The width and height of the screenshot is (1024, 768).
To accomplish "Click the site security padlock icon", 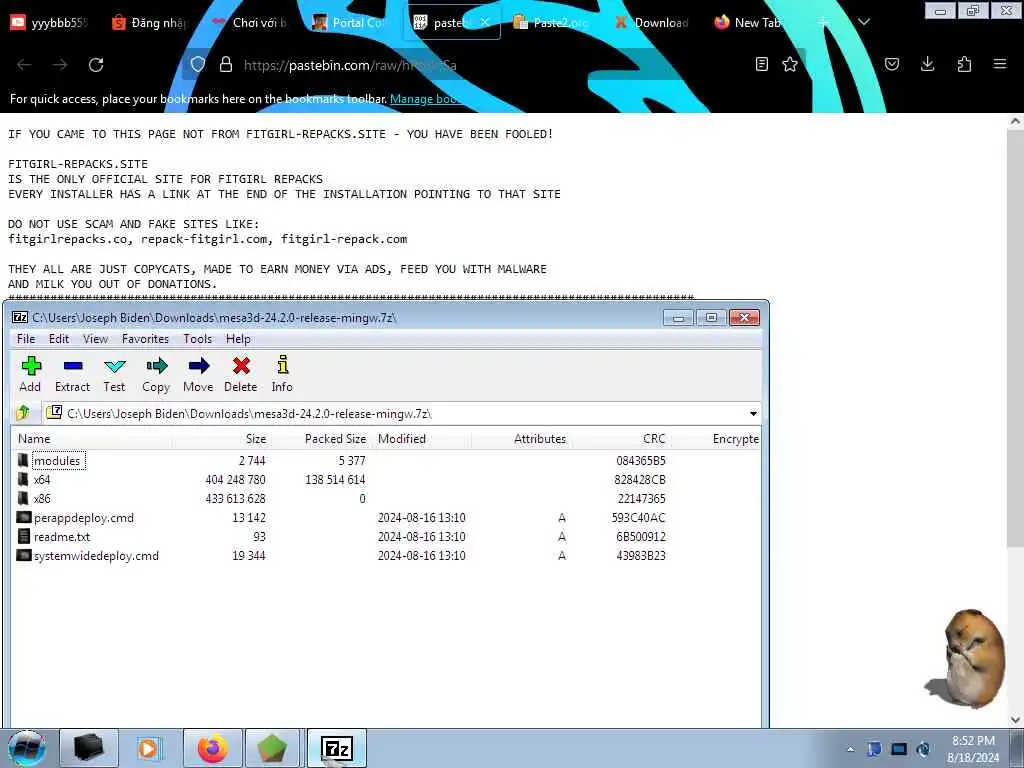I will click(x=226, y=65).
